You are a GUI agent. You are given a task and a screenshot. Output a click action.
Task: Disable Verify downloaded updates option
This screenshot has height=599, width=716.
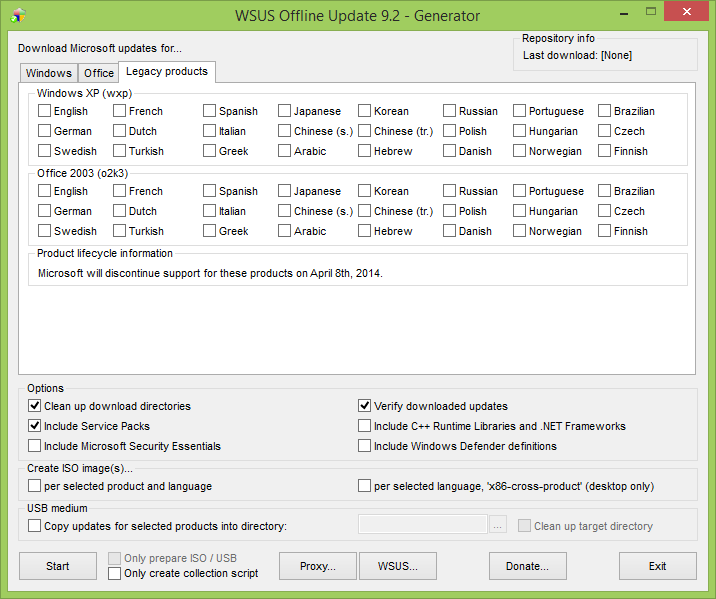pos(365,406)
